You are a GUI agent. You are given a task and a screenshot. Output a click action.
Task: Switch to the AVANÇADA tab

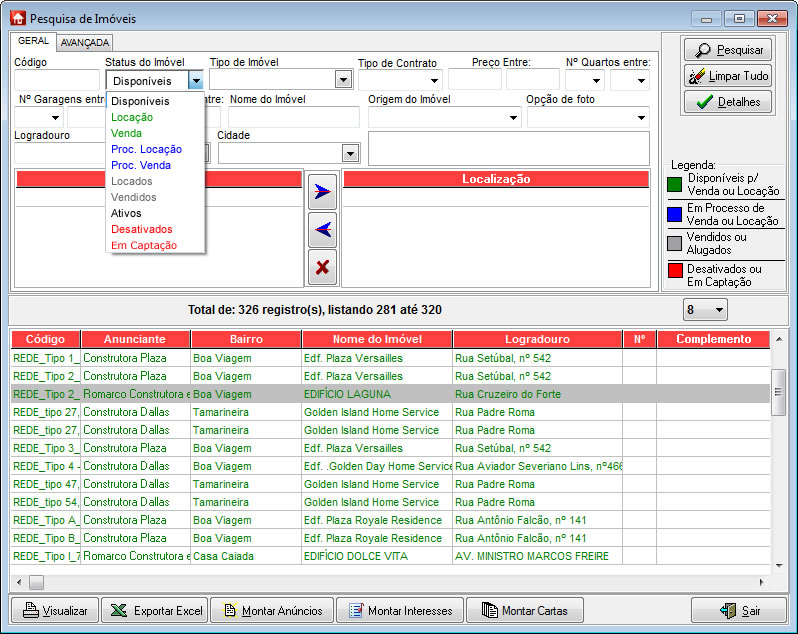point(85,43)
